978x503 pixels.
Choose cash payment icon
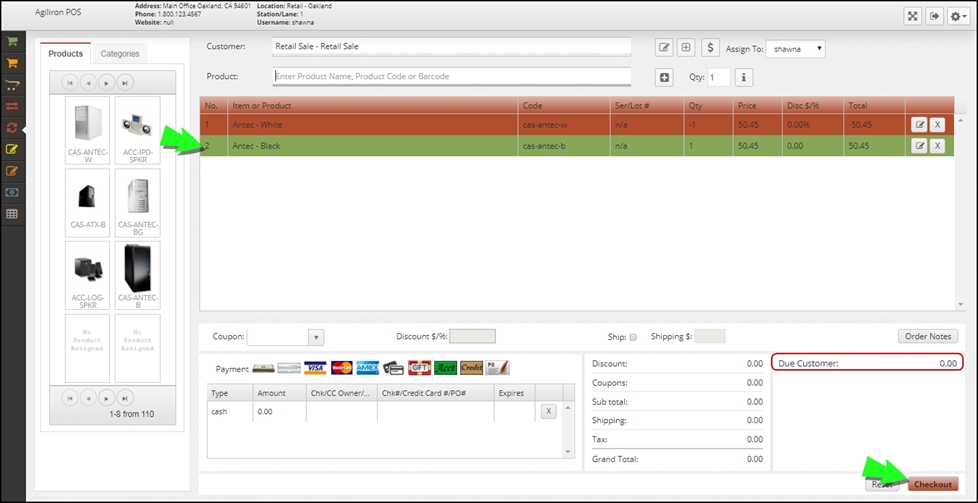263,368
